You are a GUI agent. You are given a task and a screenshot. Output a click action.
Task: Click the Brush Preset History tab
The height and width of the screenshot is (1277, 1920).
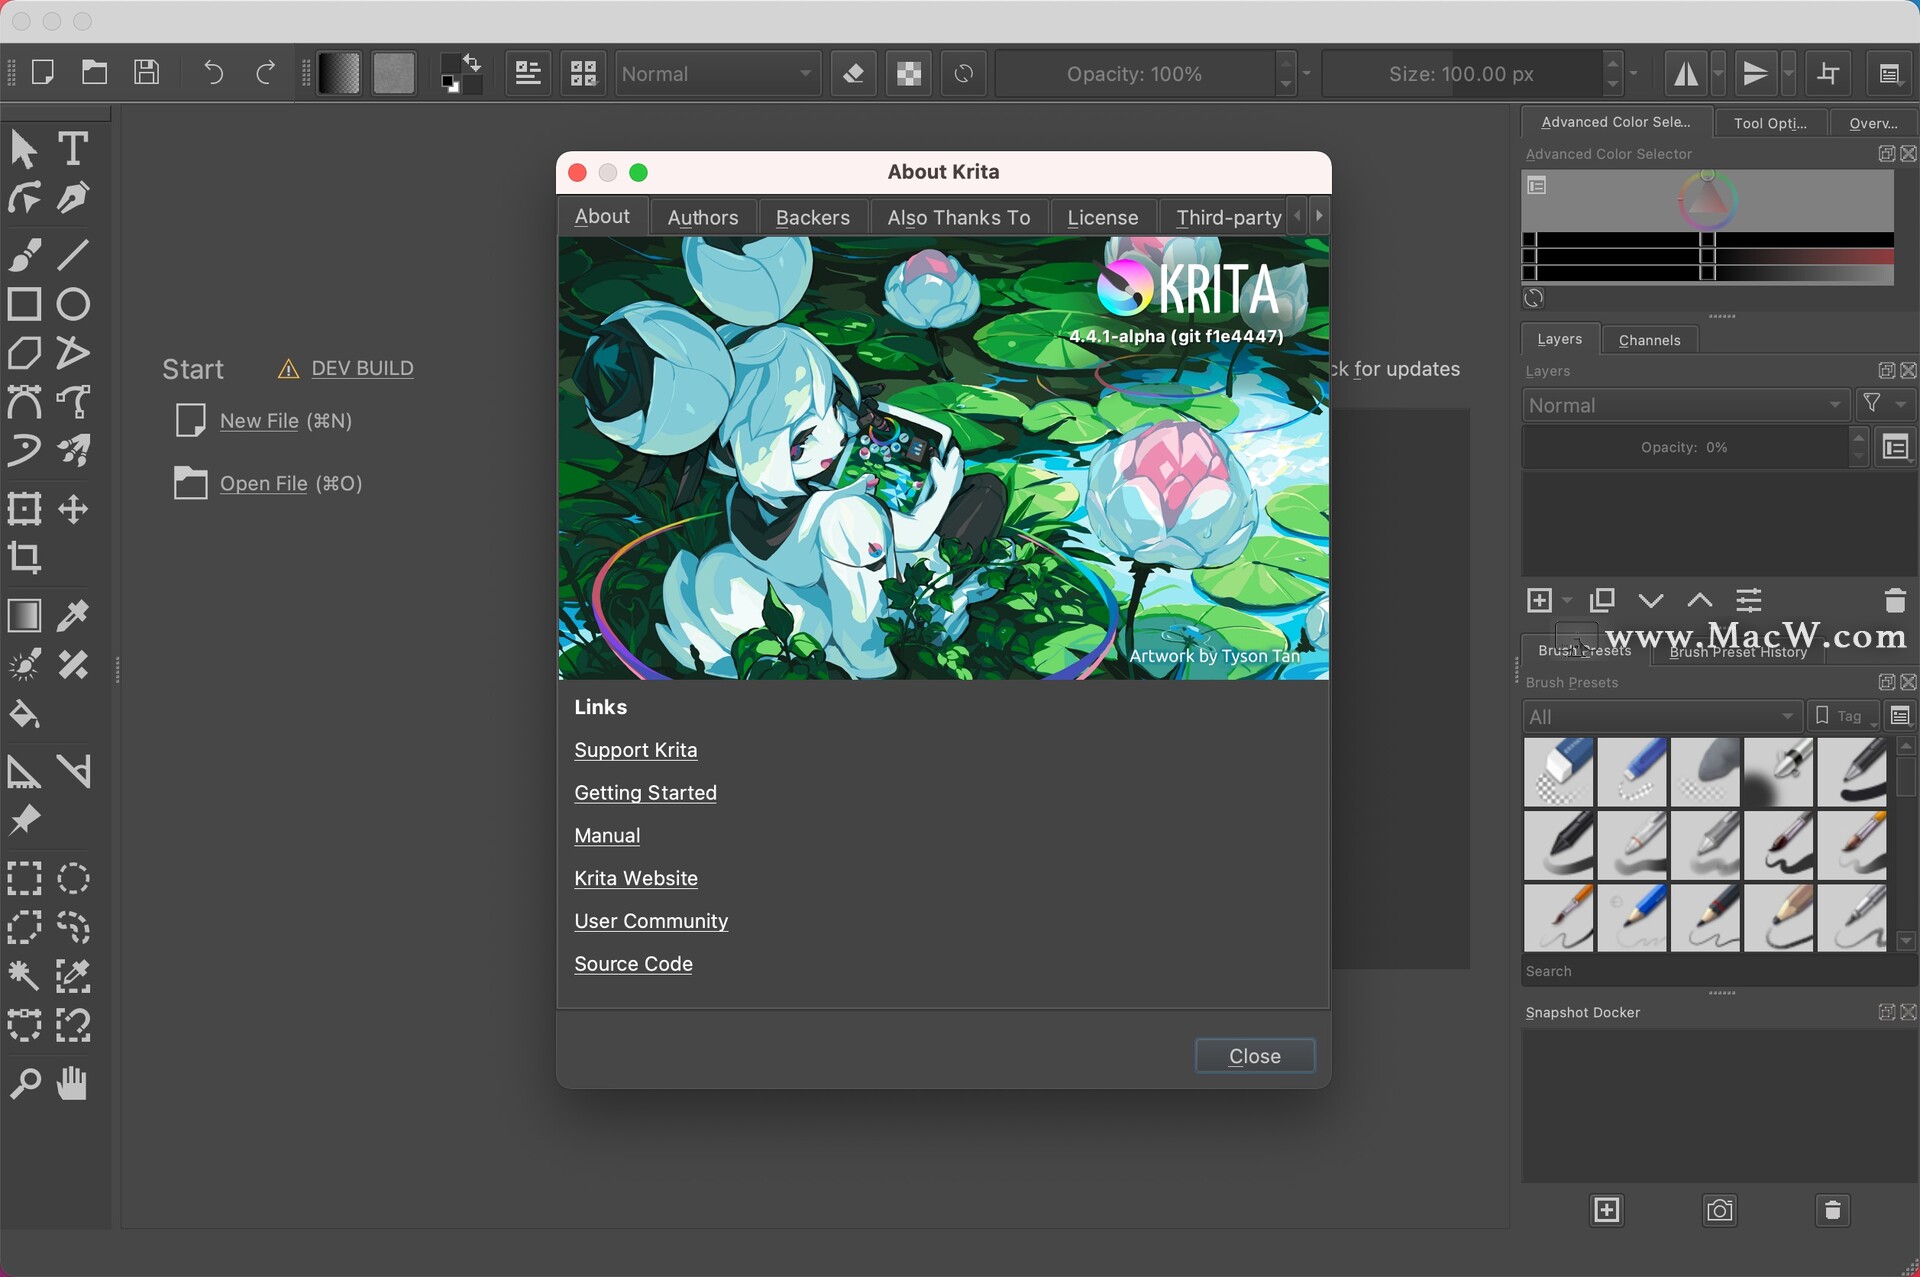(x=1739, y=651)
